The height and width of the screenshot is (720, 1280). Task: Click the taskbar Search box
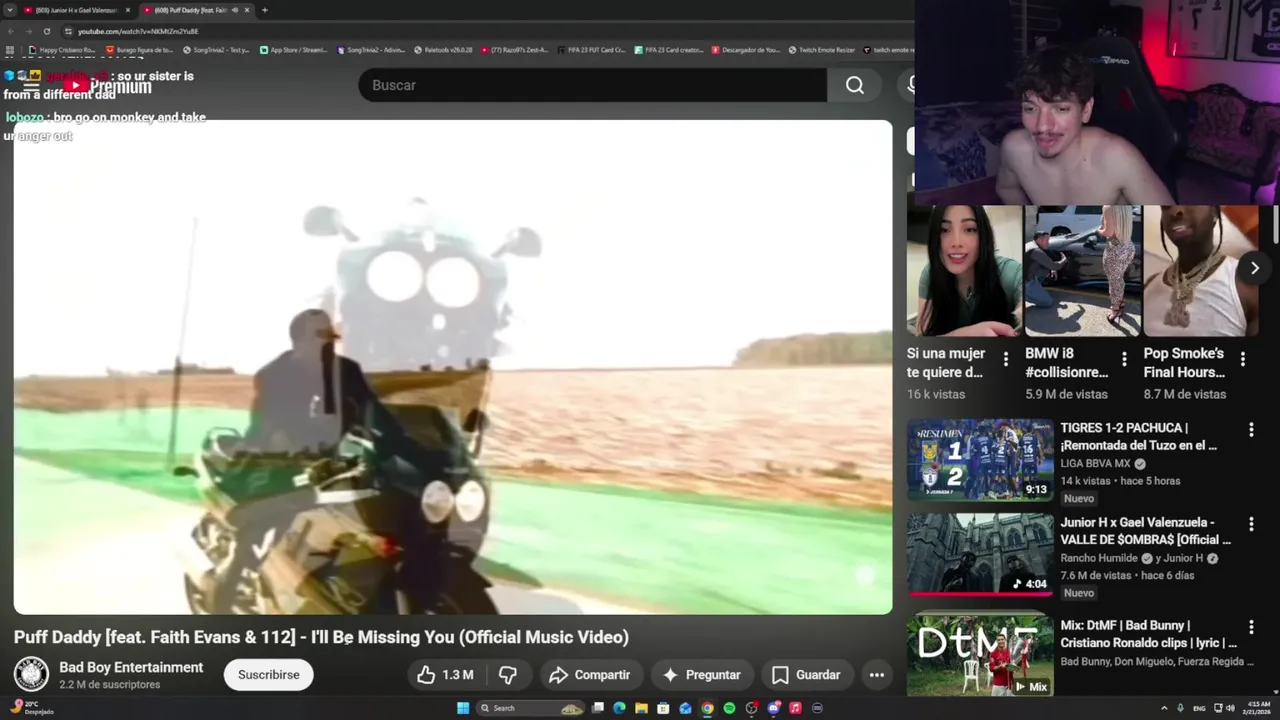[x=530, y=708]
